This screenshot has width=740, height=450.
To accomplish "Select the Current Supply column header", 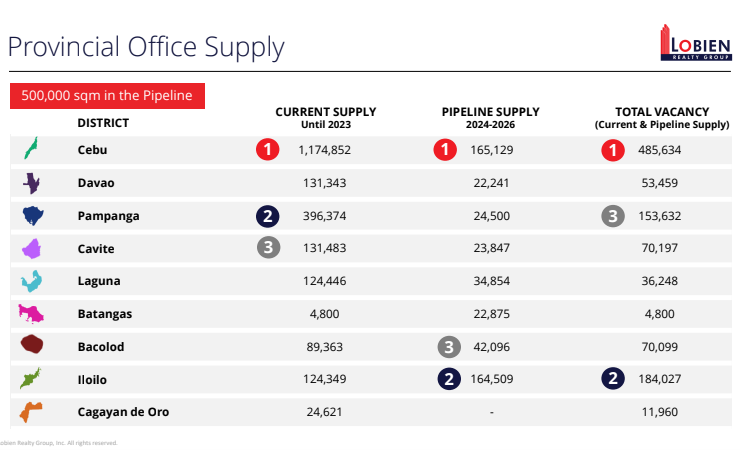I will coord(326,117).
